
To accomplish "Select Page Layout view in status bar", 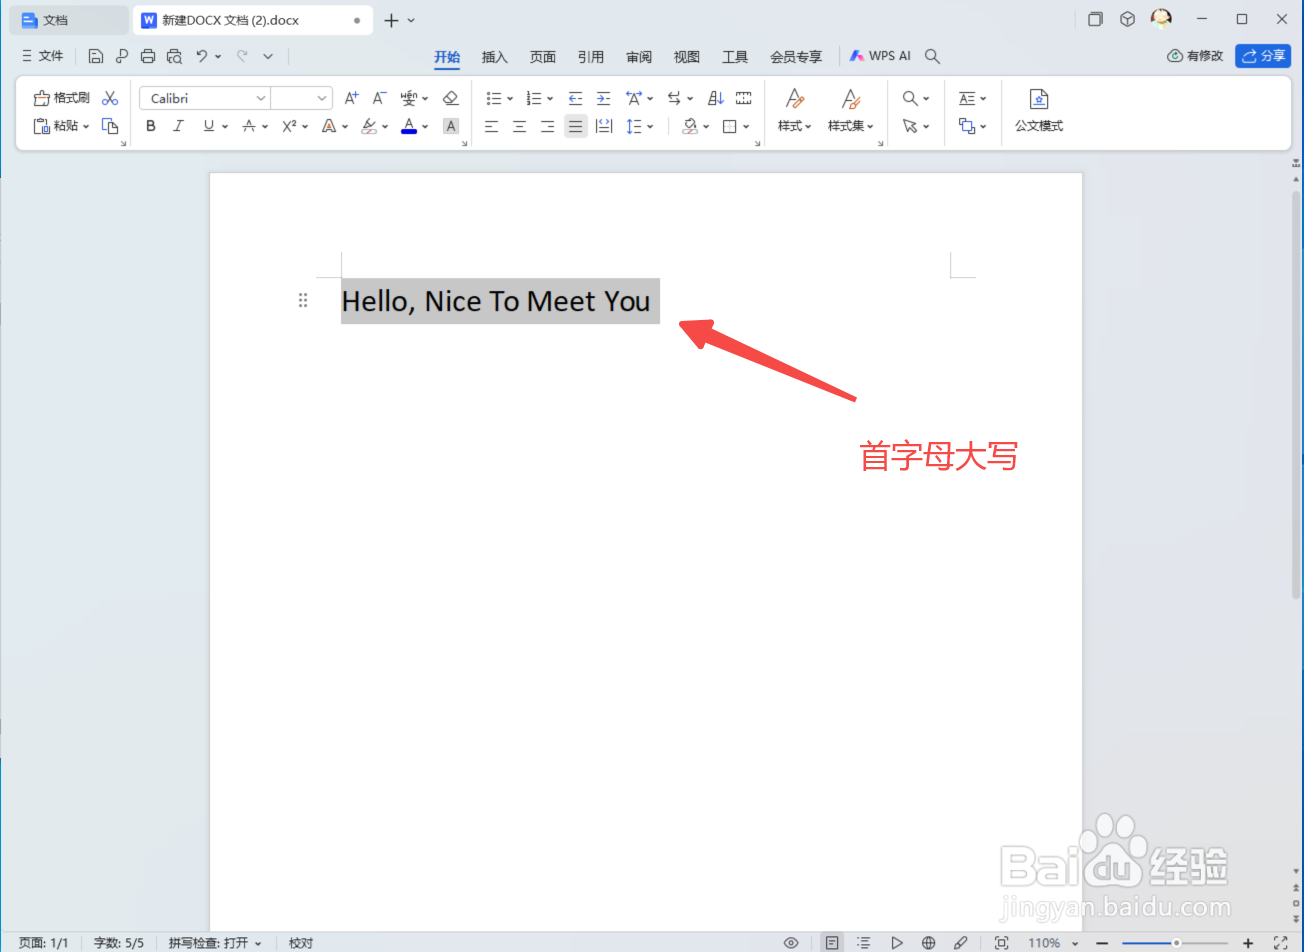I will [x=832, y=942].
